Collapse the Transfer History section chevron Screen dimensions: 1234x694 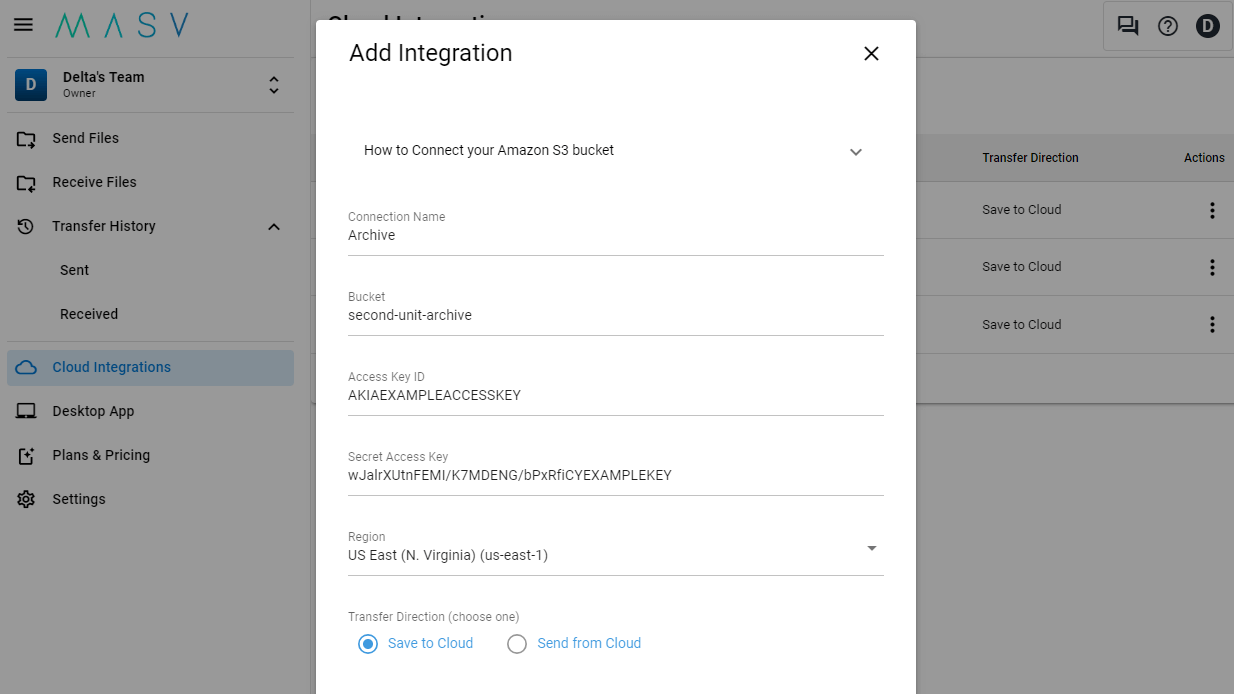[x=274, y=227]
